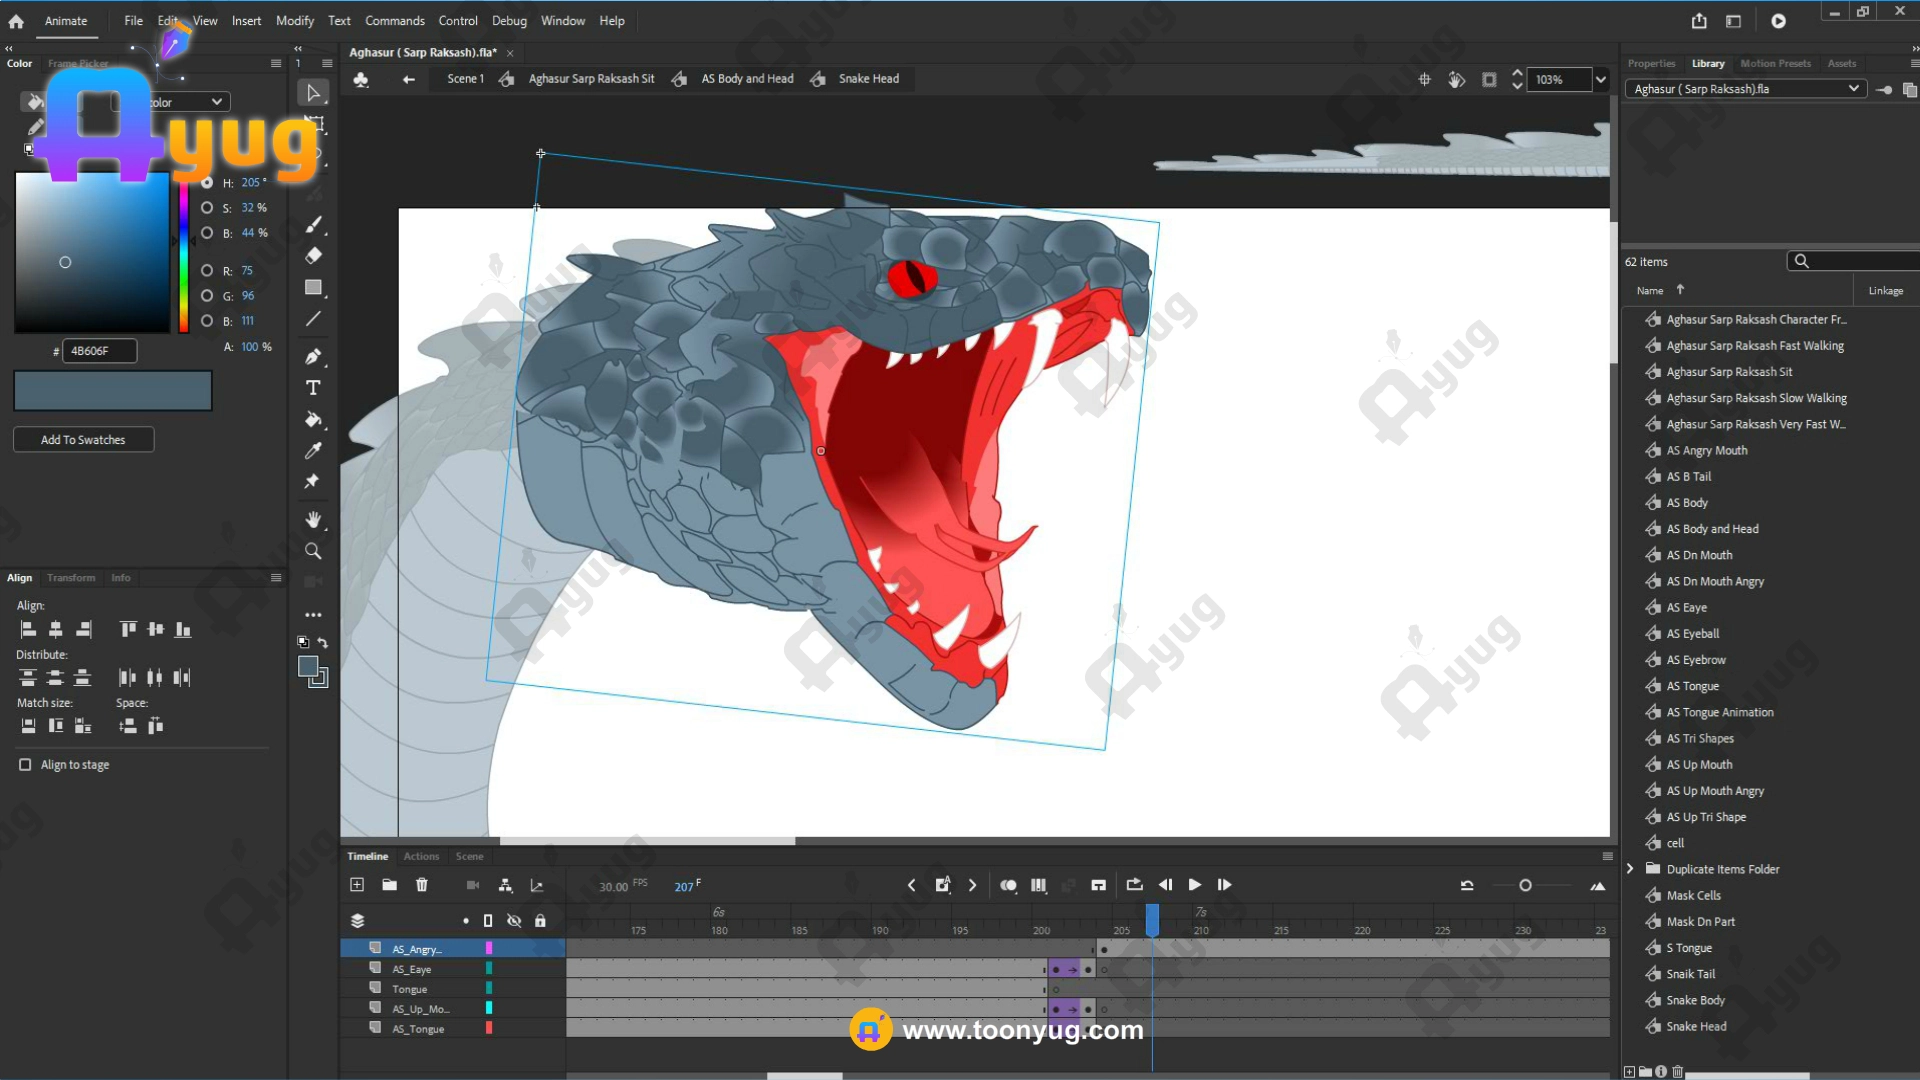Viewport: 1920px width, 1080px height.
Task: Open the Modify menu
Action: pyautogui.click(x=294, y=21)
